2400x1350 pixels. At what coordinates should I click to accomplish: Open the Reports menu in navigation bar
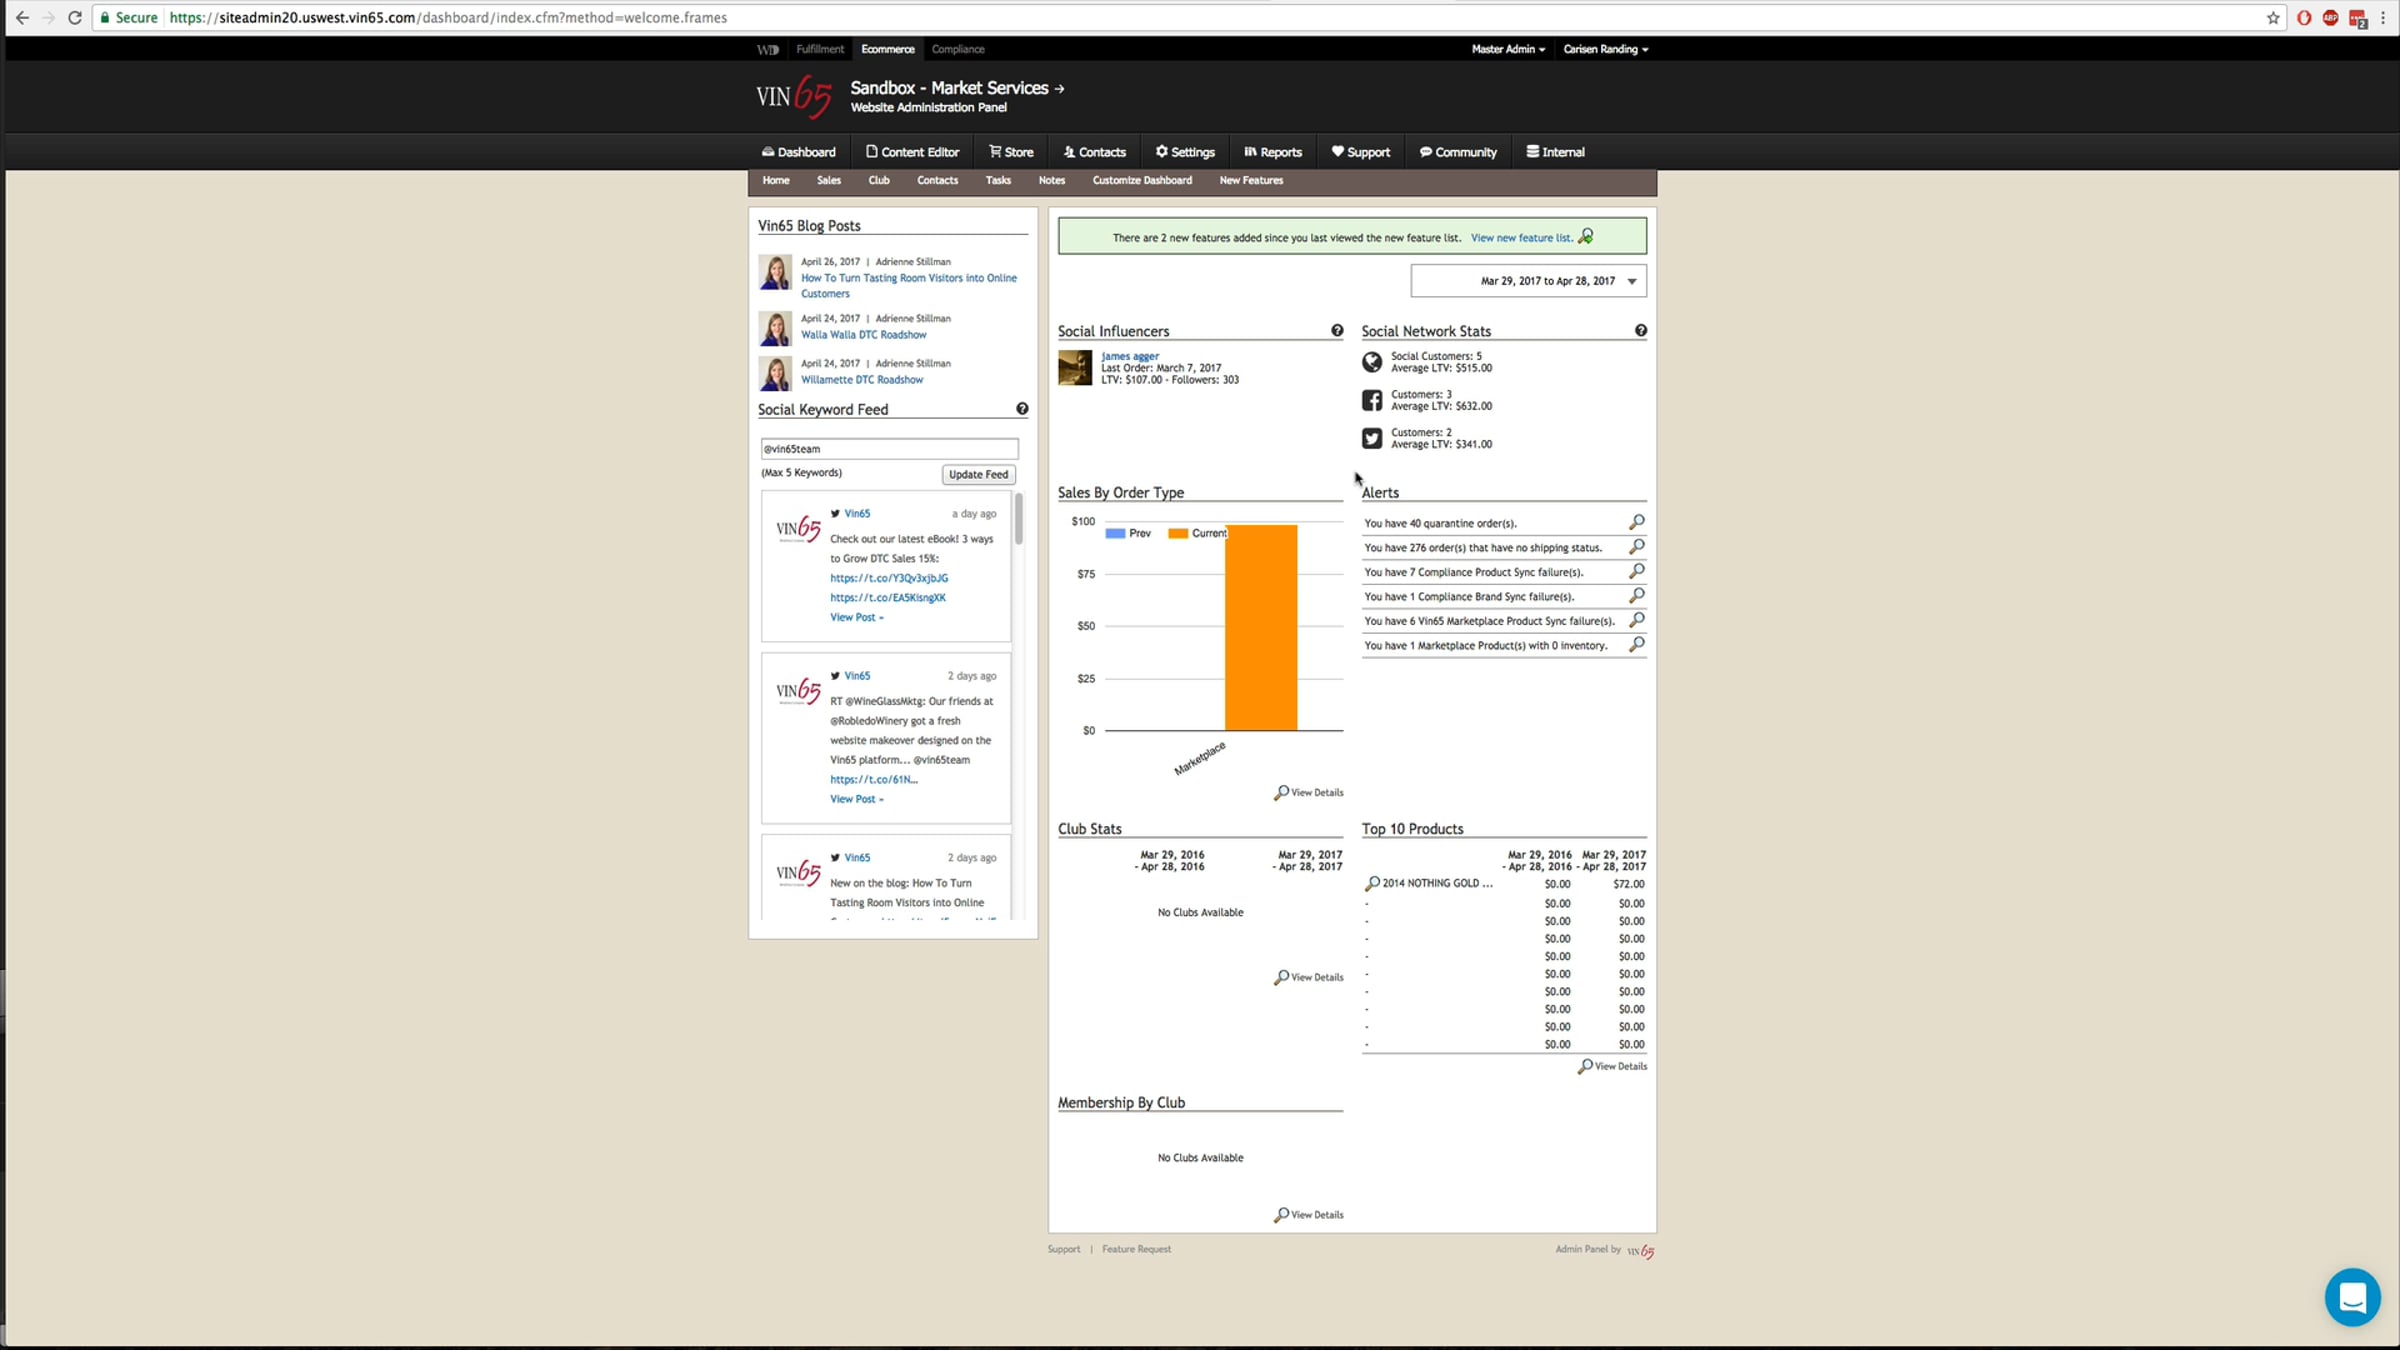pos(1273,152)
